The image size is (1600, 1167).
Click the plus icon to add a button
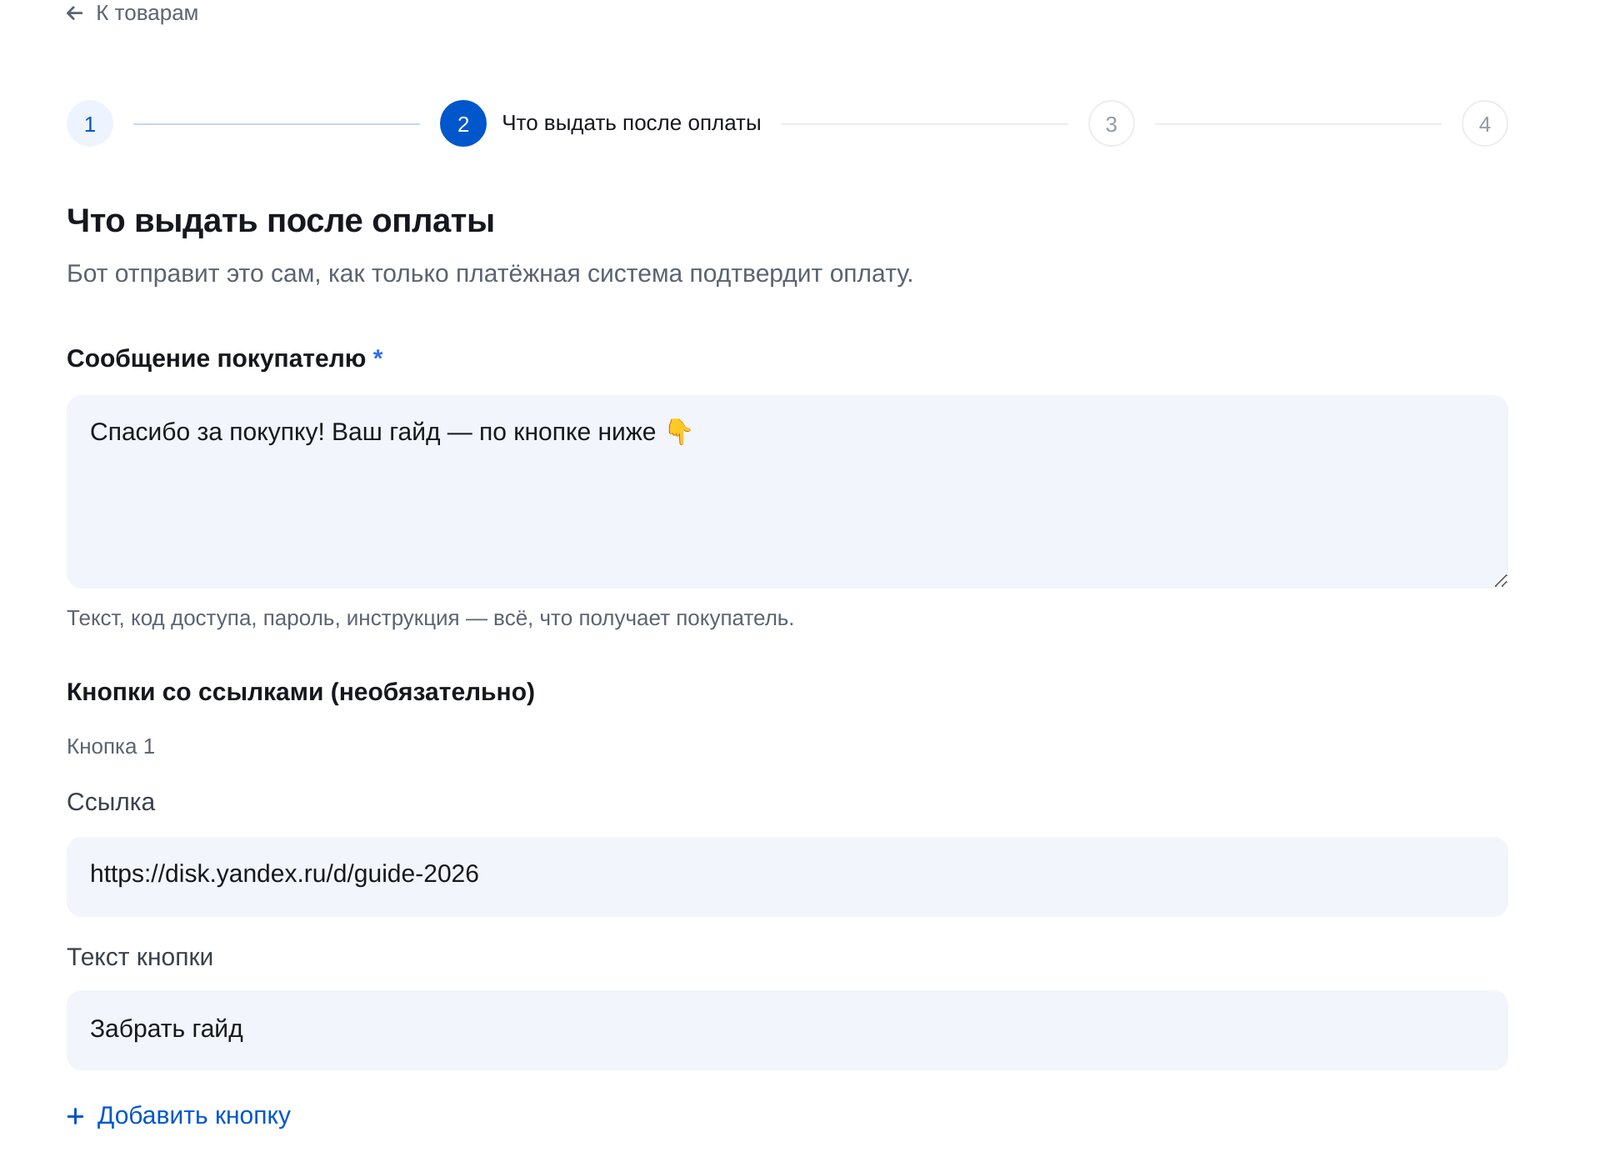click(x=75, y=1116)
